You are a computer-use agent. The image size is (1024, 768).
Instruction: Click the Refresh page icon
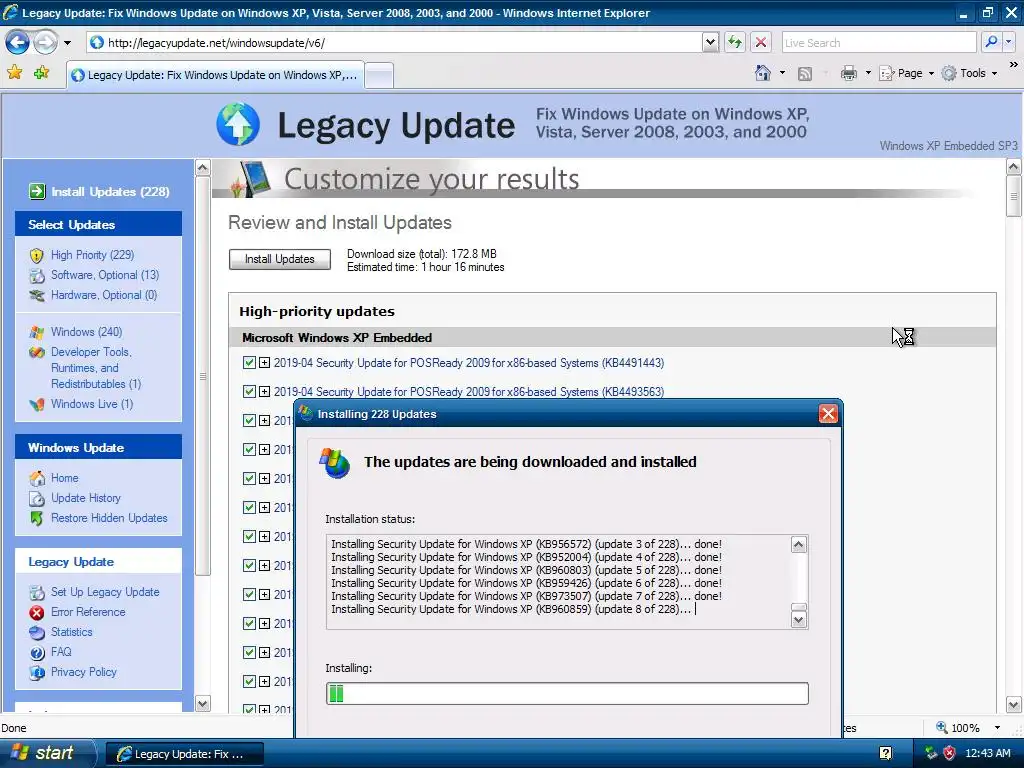point(735,42)
